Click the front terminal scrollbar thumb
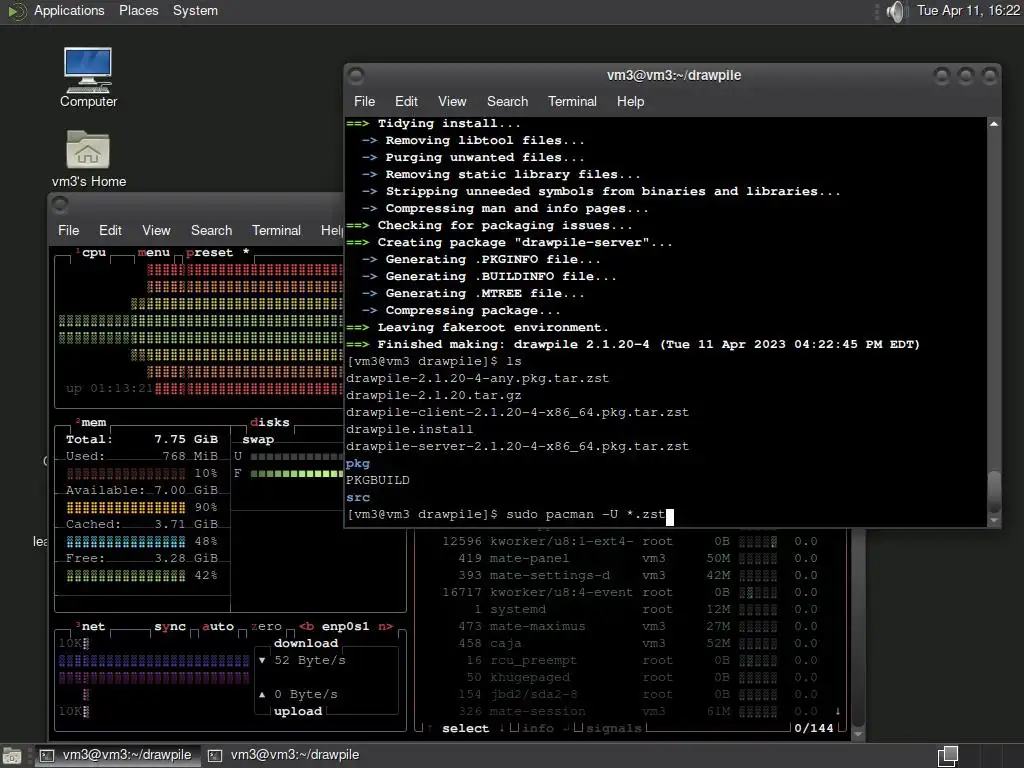This screenshot has height=768, width=1024. click(x=993, y=492)
